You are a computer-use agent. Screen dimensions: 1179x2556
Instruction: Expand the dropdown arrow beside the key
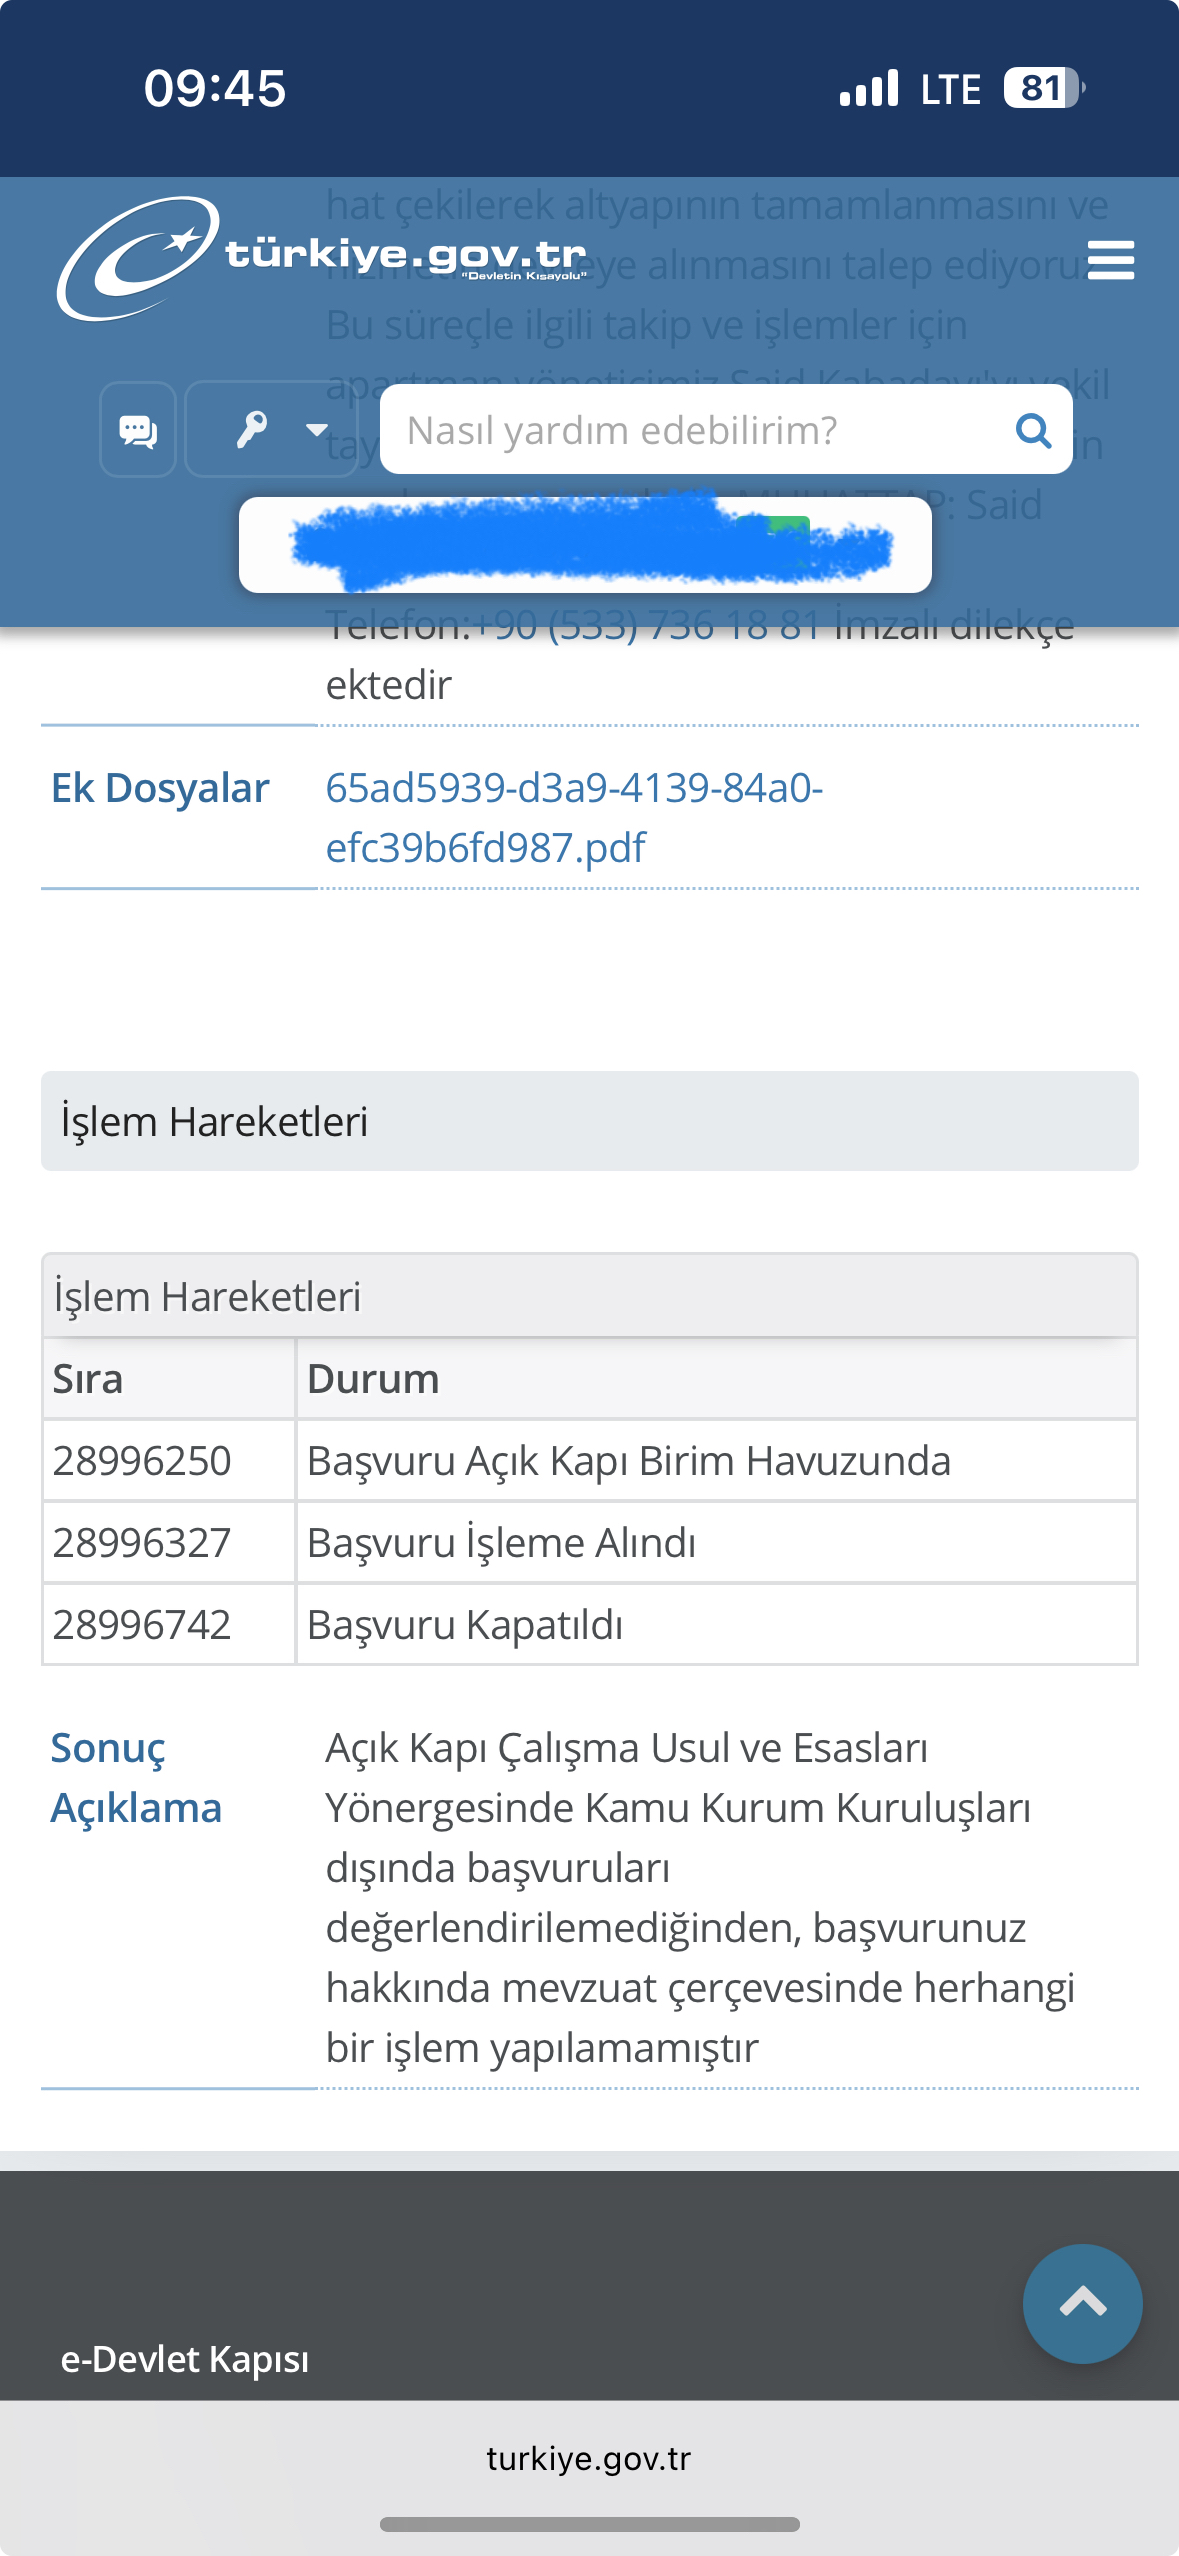[317, 430]
